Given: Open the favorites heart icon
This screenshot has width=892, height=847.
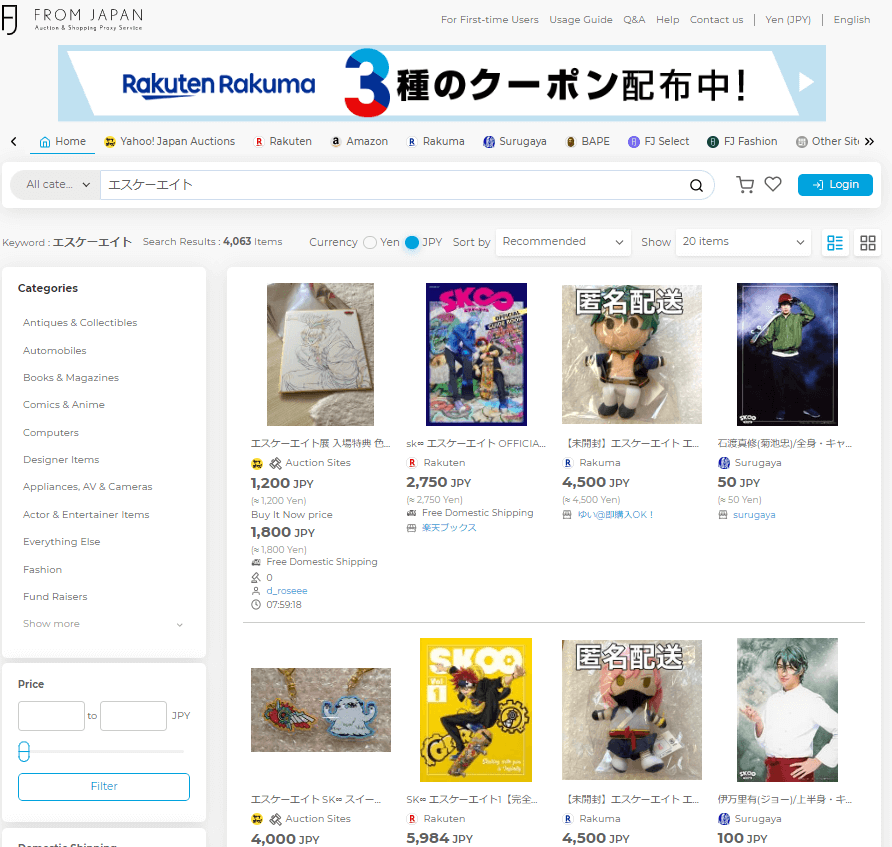Looking at the screenshot, I should [x=773, y=184].
